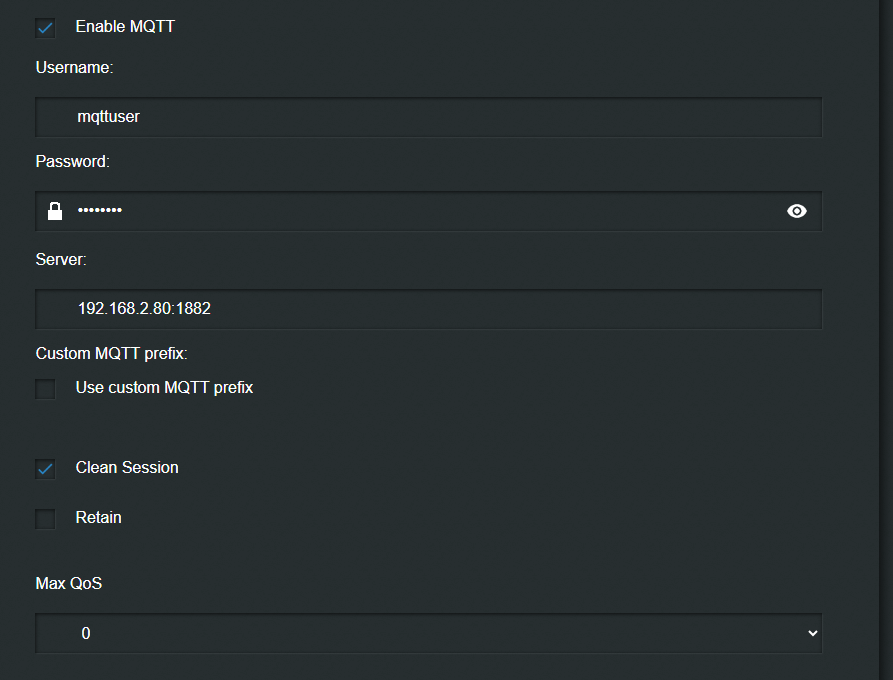
Task: Click the "Custom MQTT prefix:" heading
Action: click(112, 353)
